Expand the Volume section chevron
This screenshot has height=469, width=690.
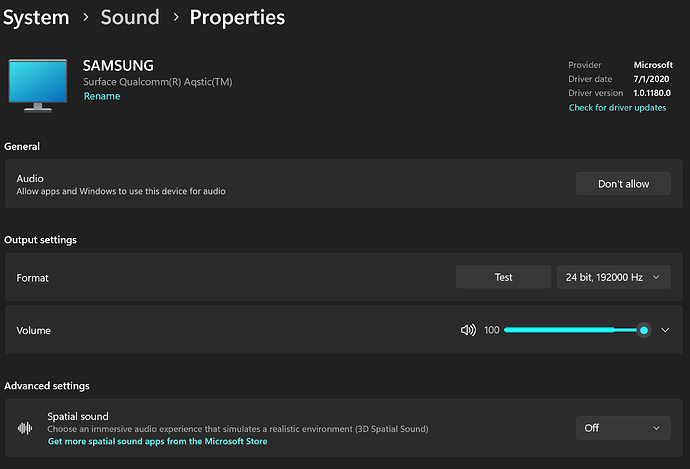(666, 330)
